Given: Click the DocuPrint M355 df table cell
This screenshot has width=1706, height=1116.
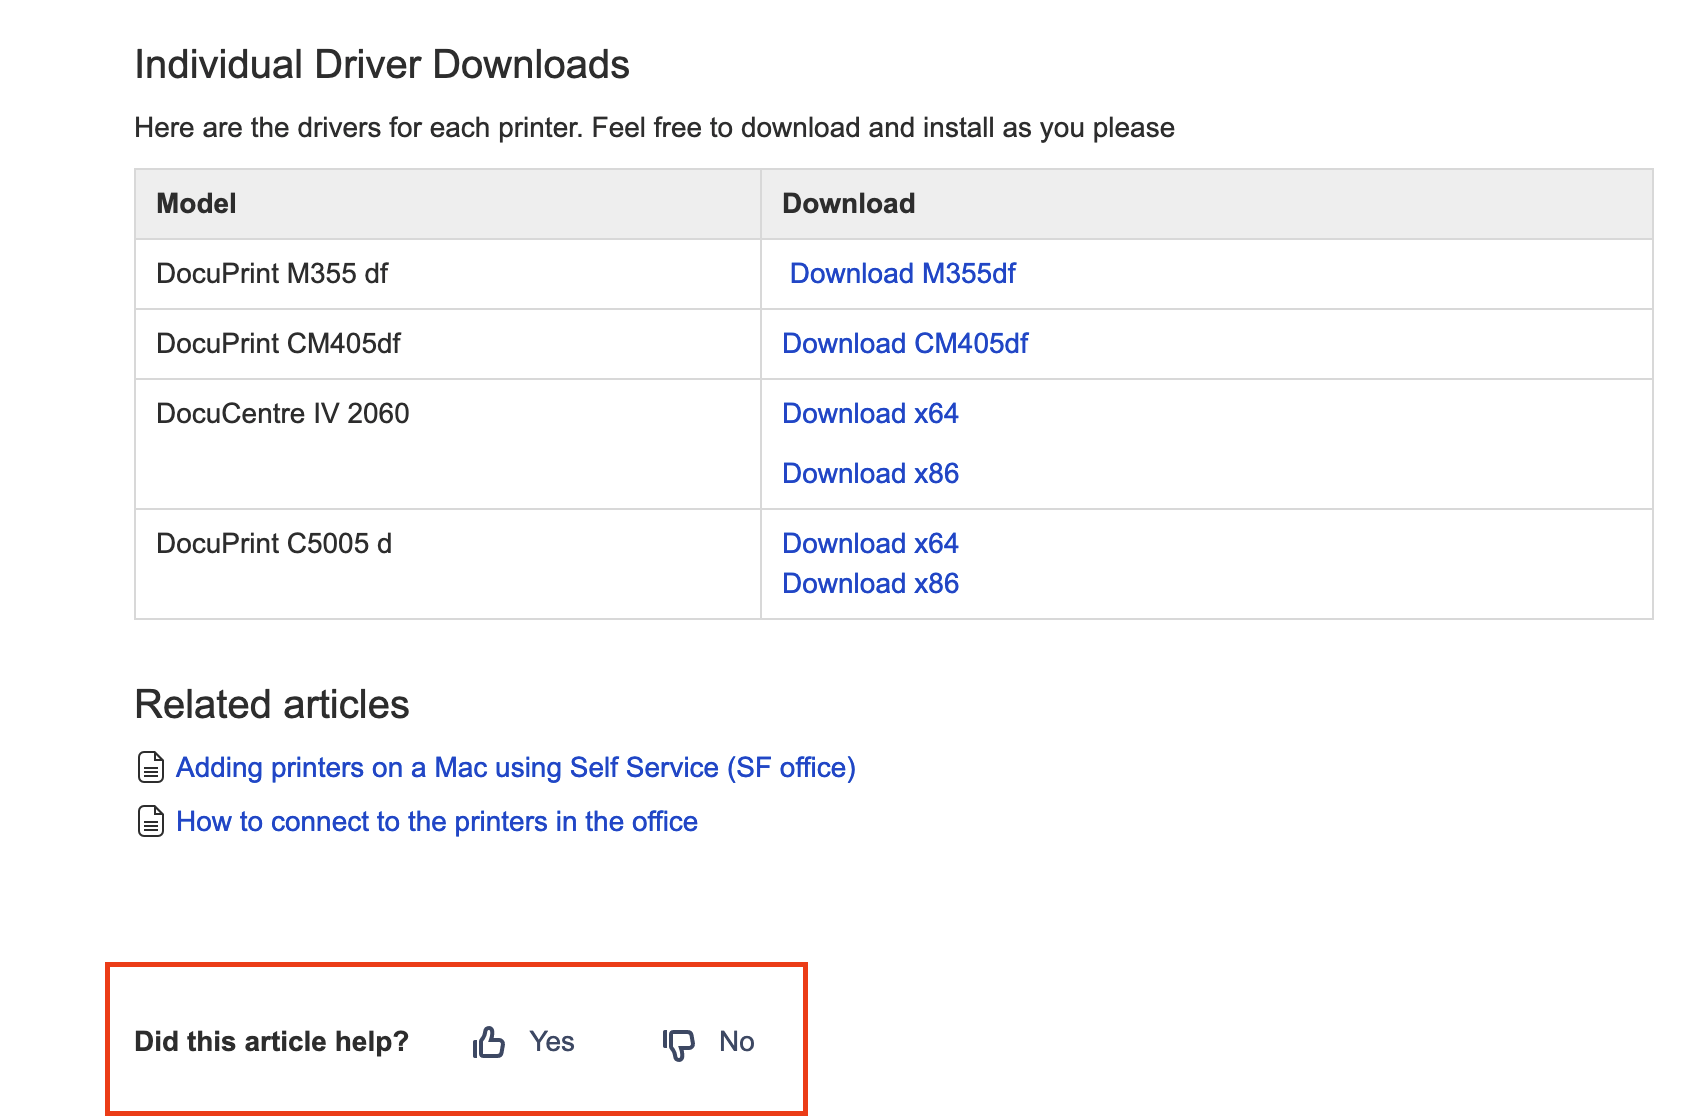Looking at the screenshot, I should tap(272, 273).
